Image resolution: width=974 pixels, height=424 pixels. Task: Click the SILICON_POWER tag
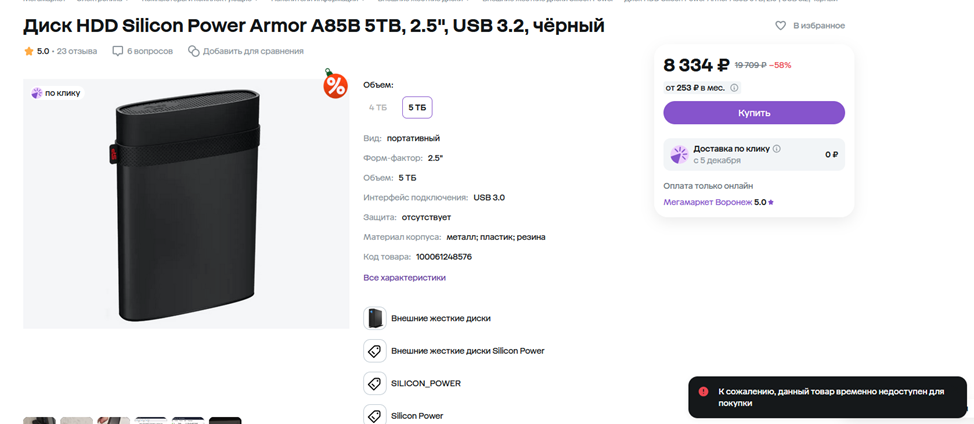[426, 383]
